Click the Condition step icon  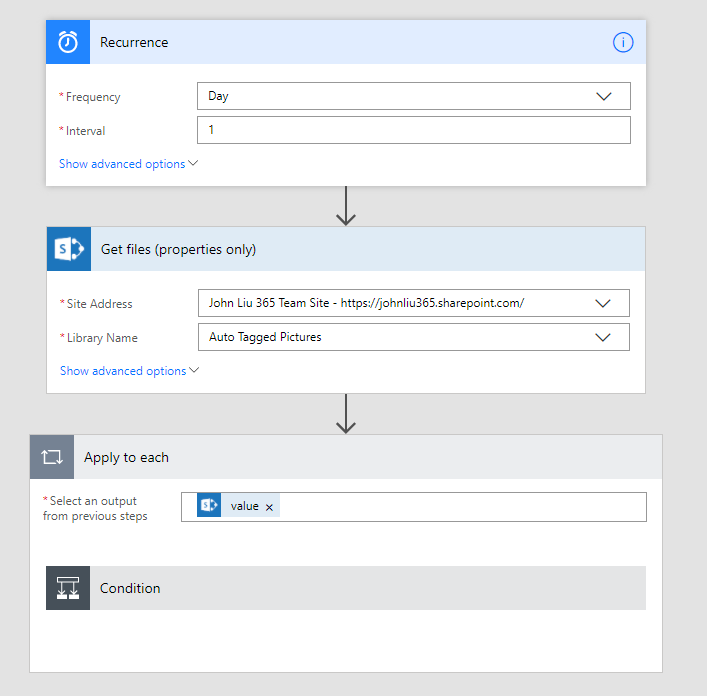click(68, 588)
